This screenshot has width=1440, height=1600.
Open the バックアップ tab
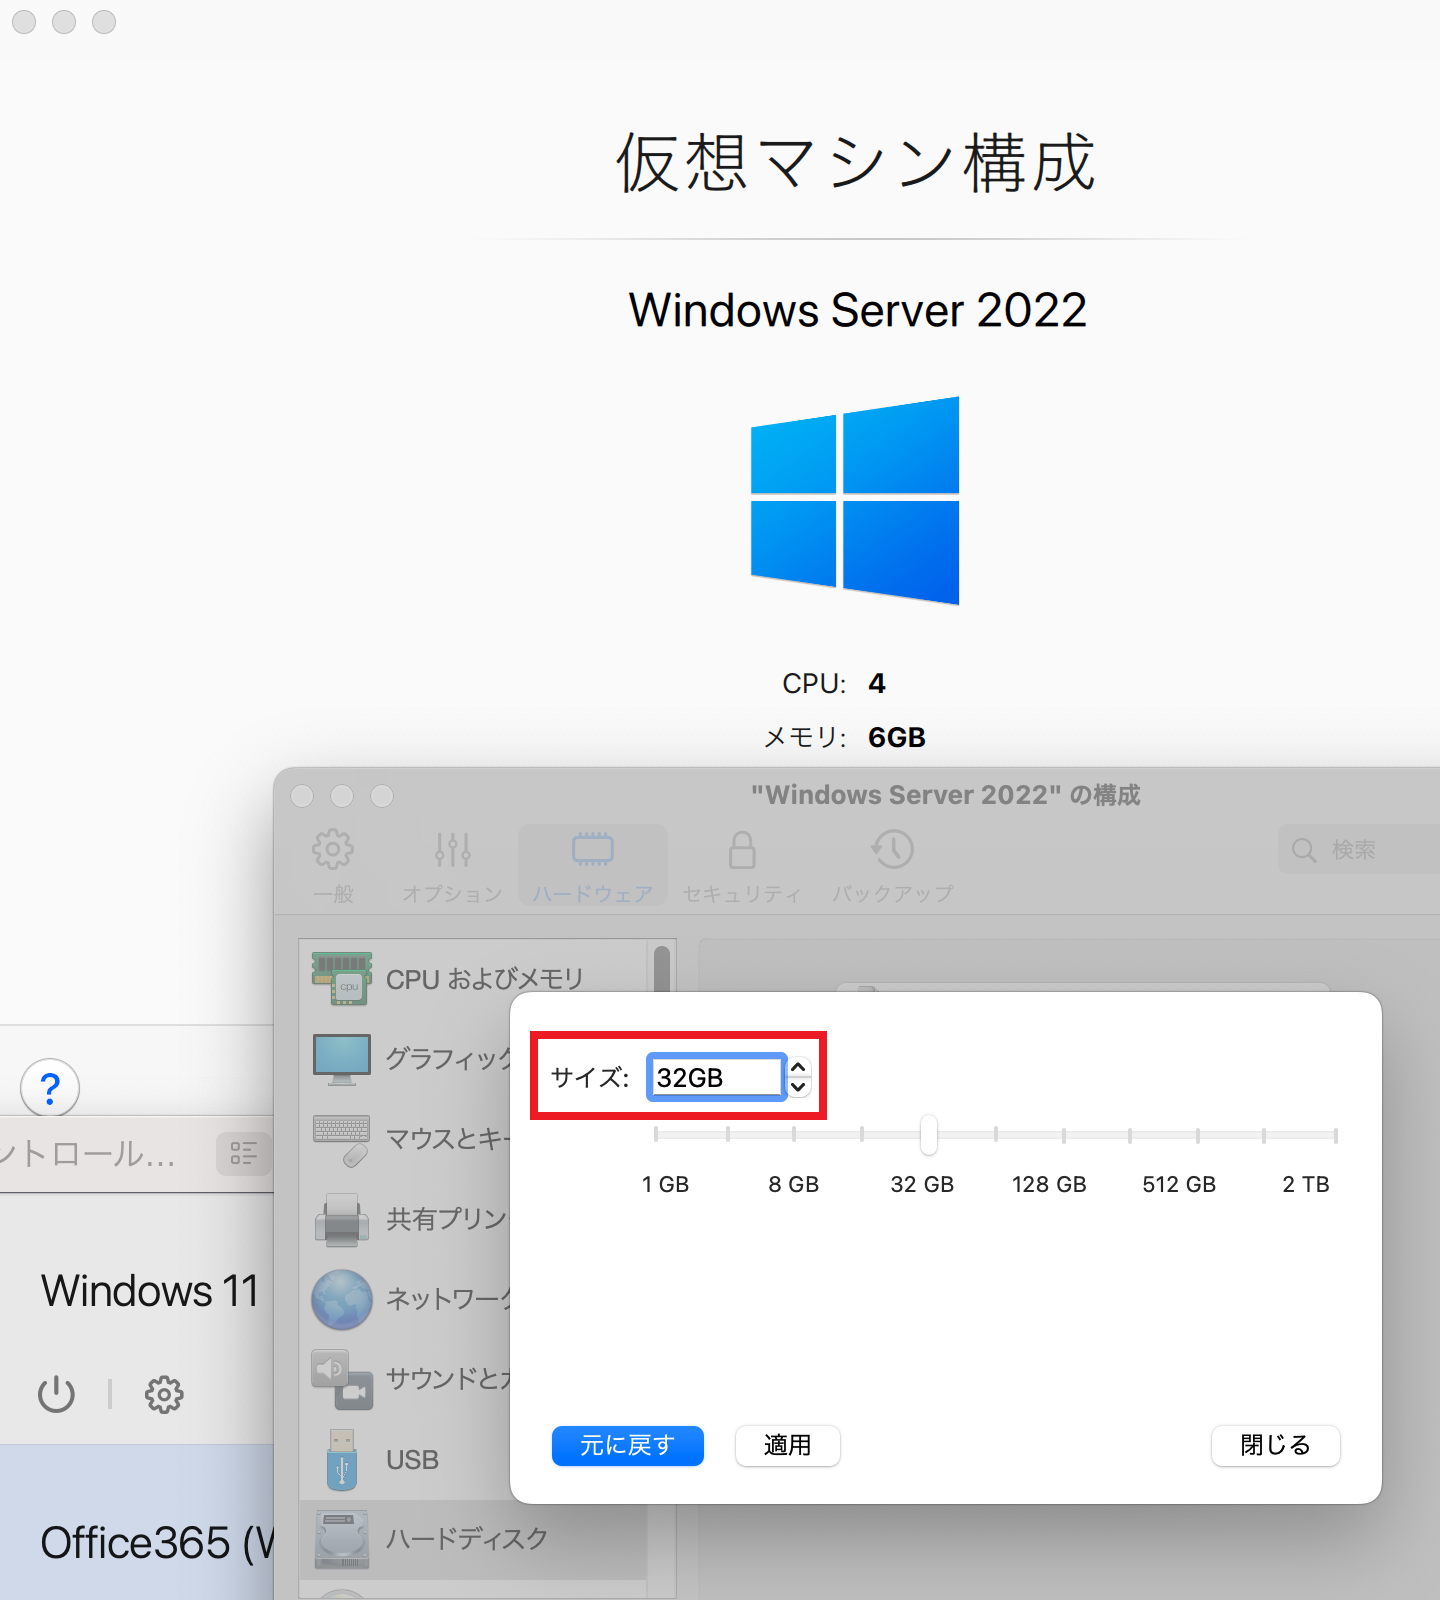(x=893, y=865)
